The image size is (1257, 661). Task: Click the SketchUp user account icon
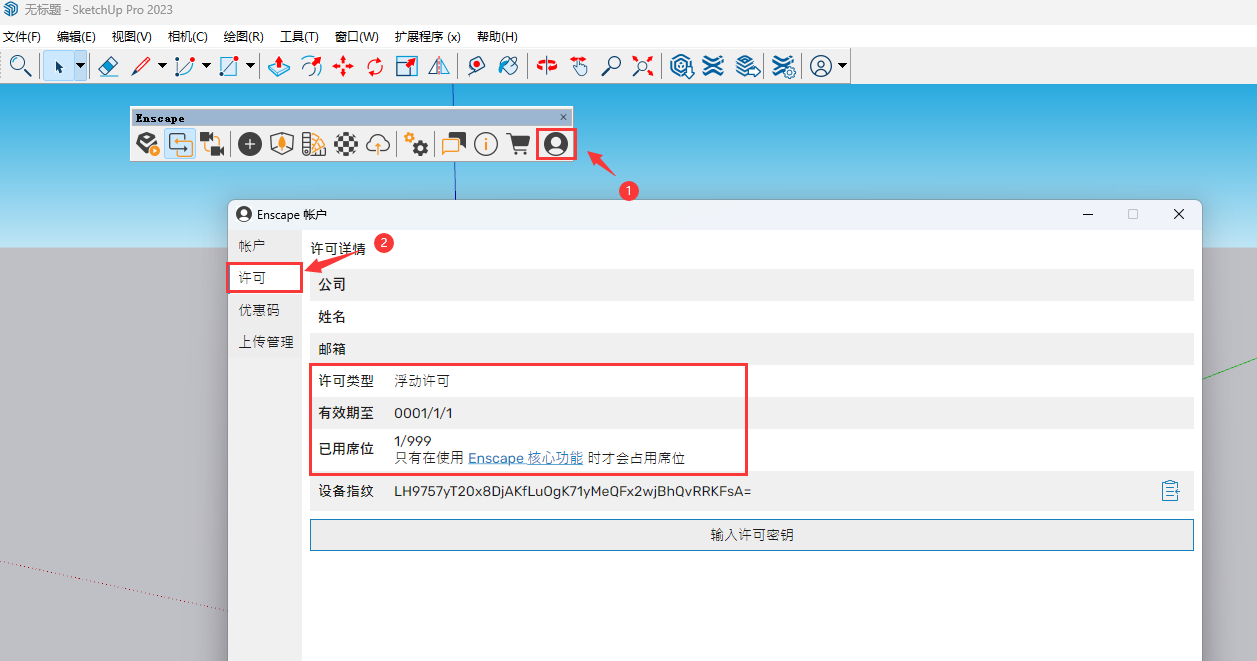click(x=821, y=67)
